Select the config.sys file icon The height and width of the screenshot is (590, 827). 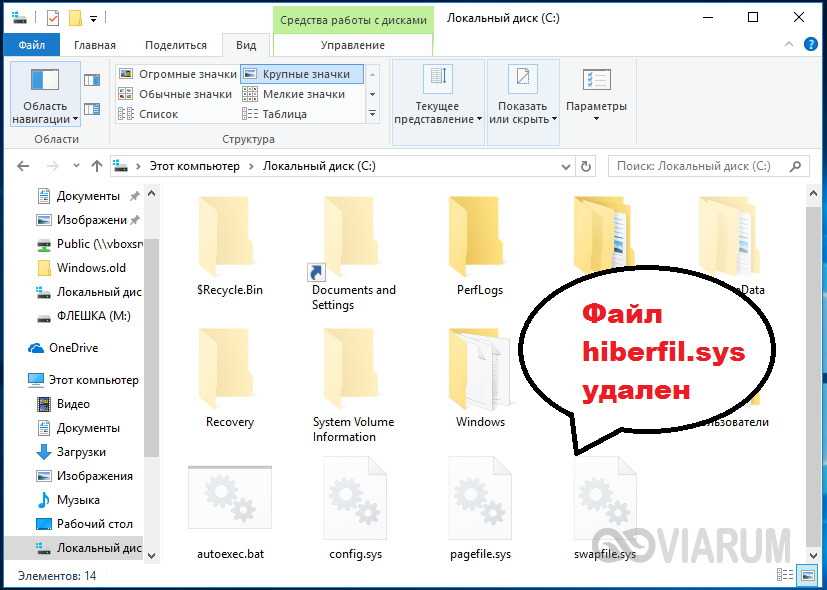pos(355,502)
